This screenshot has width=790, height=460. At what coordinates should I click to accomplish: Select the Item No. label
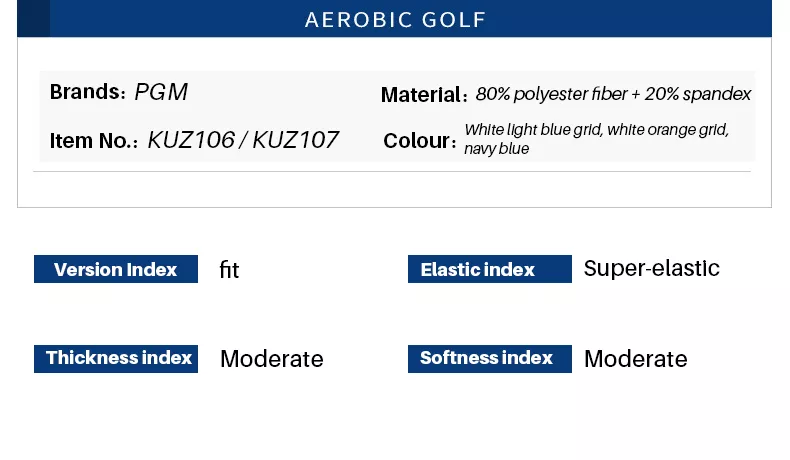(x=94, y=141)
